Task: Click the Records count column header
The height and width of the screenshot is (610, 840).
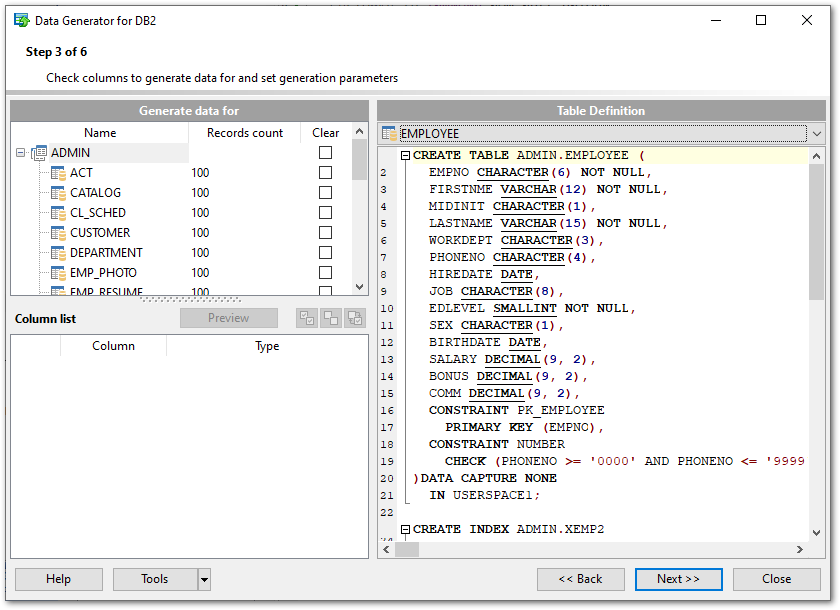Action: [x=245, y=133]
